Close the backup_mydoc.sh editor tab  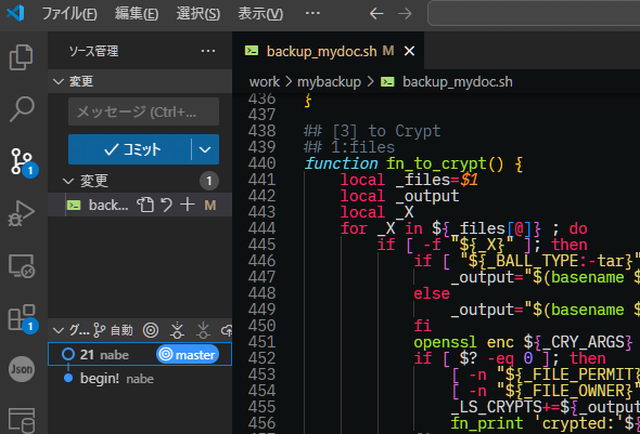pos(409,50)
